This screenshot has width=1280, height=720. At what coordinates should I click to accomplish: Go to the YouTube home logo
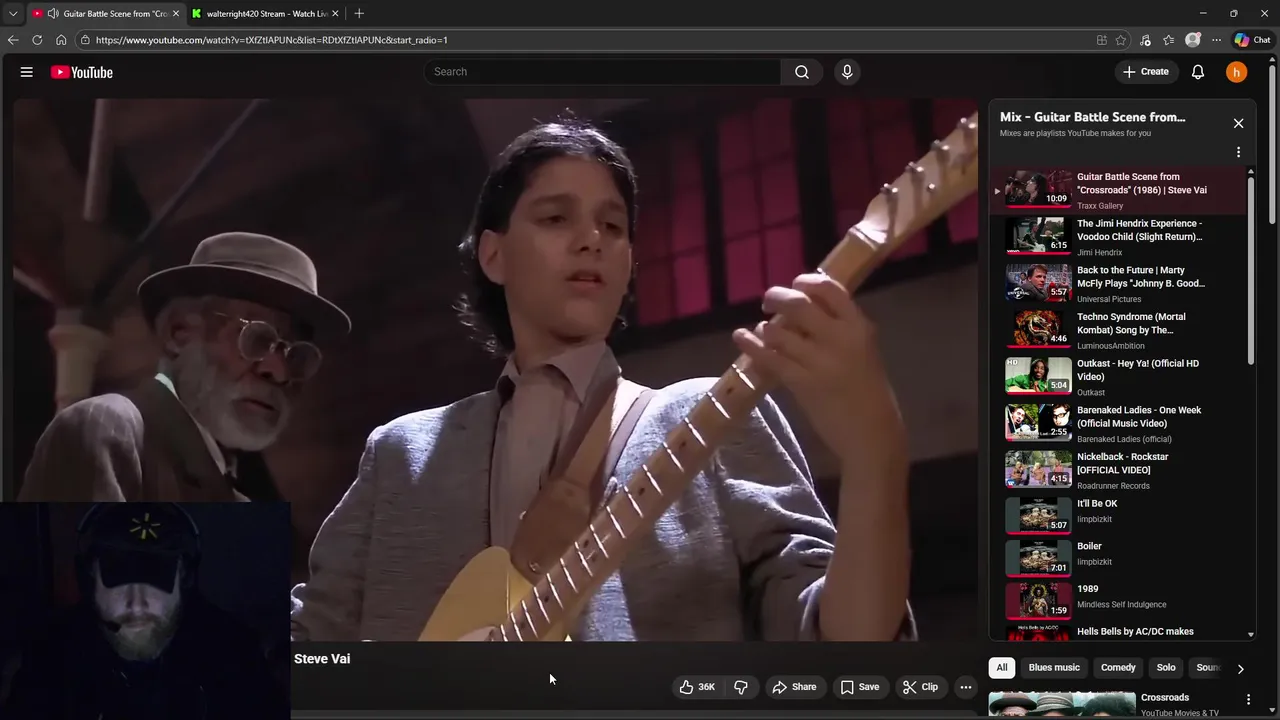click(82, 72)
